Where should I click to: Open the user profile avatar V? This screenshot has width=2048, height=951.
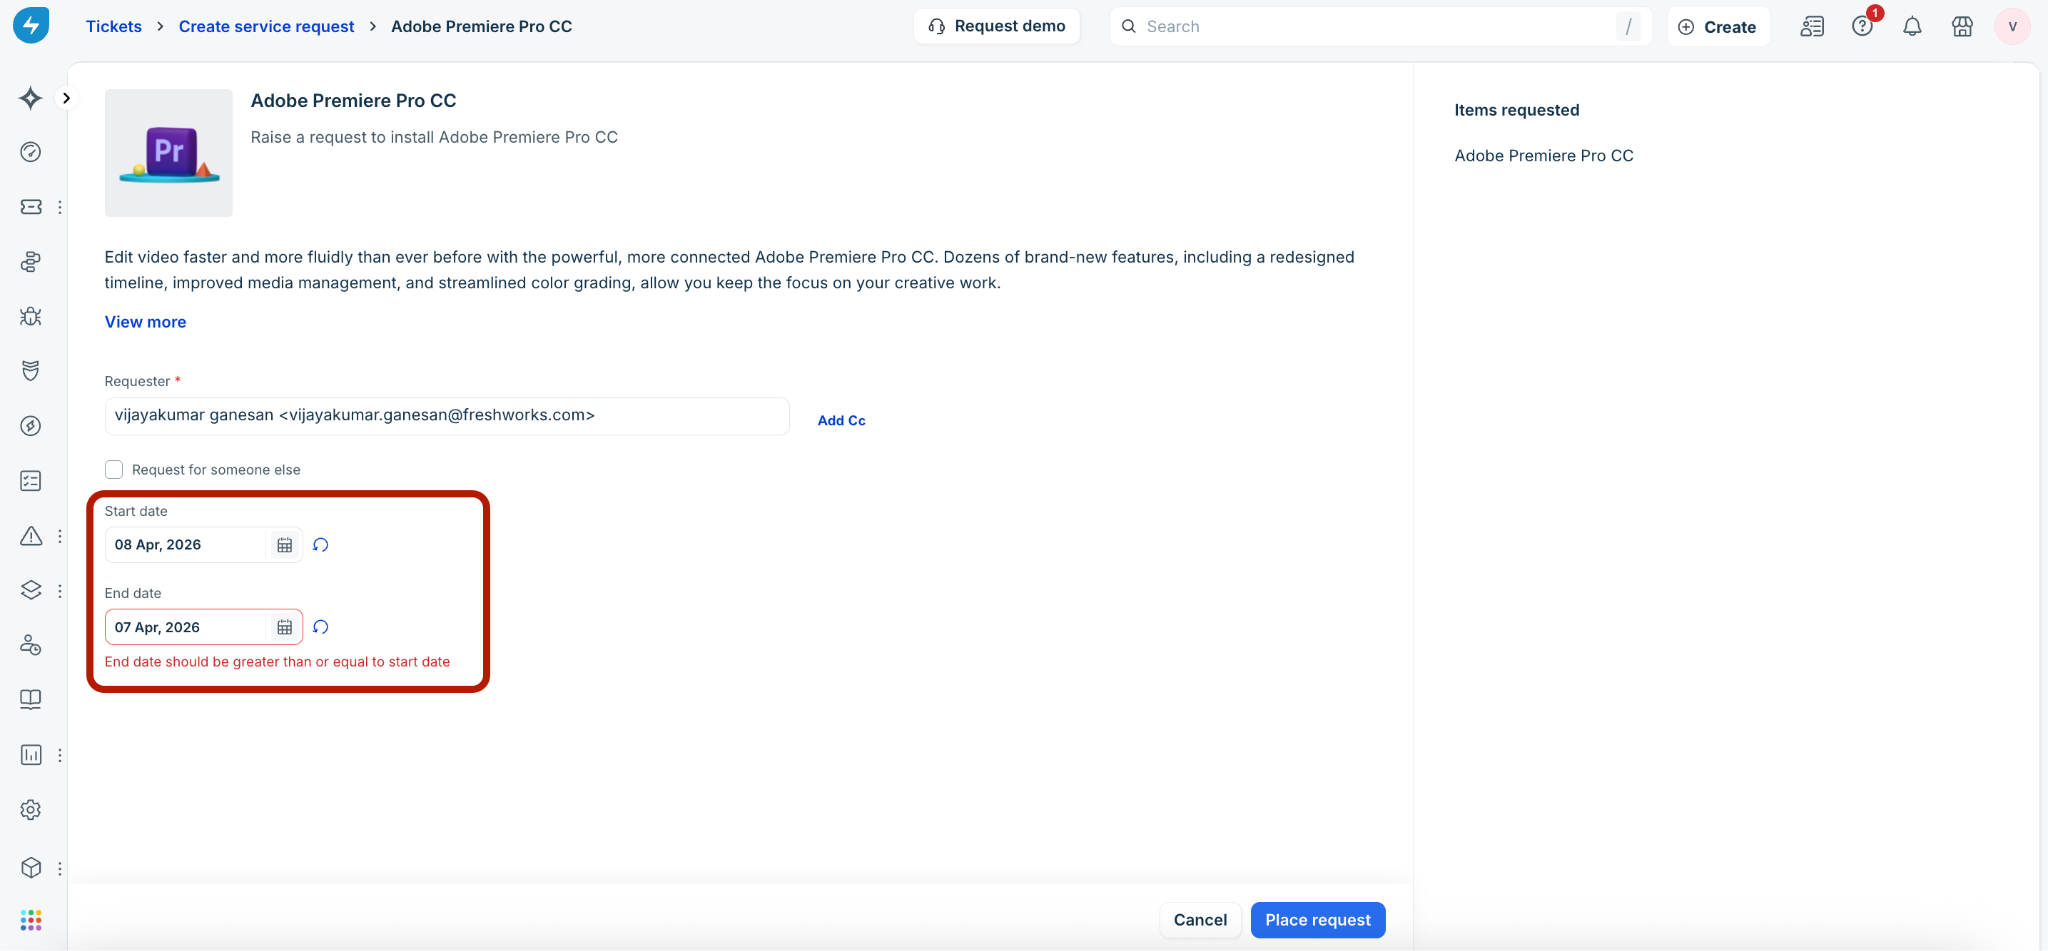point(2012,27)
